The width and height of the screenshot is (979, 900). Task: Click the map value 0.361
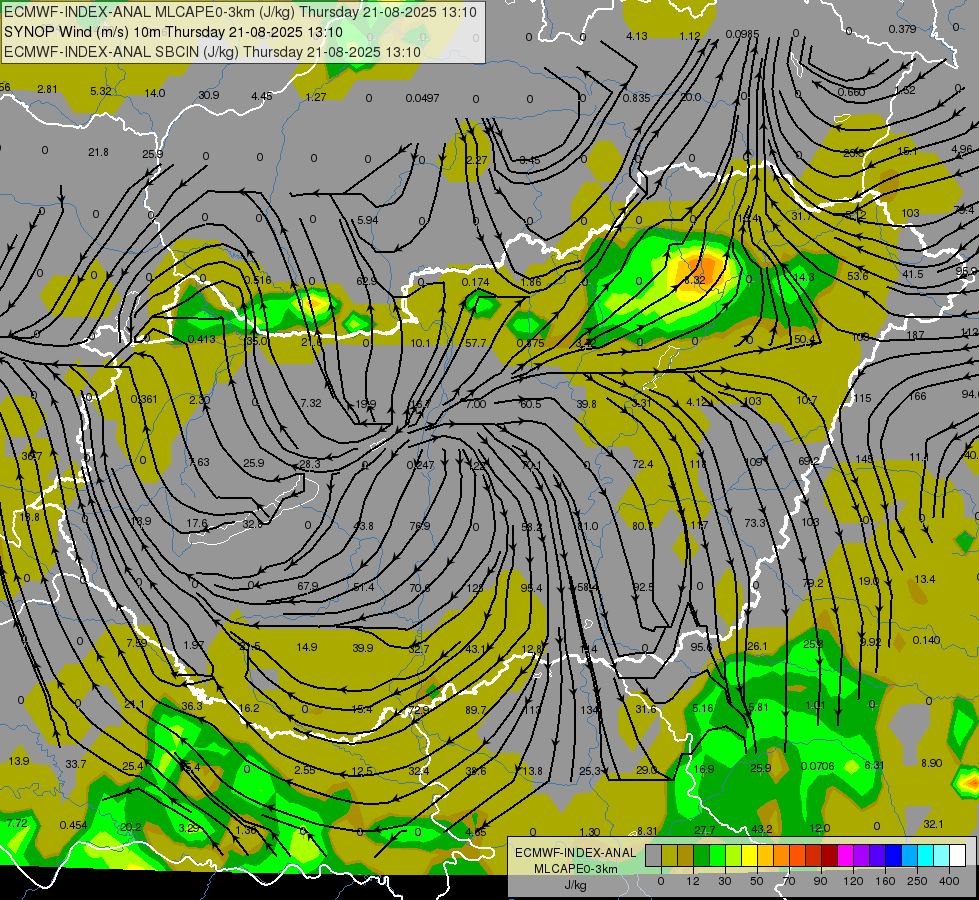pos(144,399)
